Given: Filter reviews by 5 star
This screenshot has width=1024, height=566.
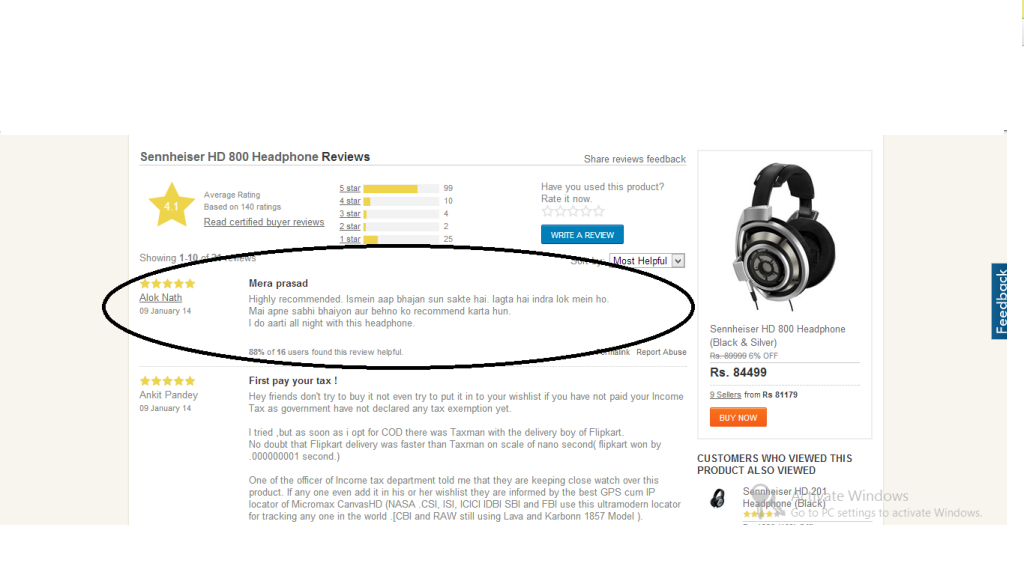Looking at the screenshot, I should [349, 188].
